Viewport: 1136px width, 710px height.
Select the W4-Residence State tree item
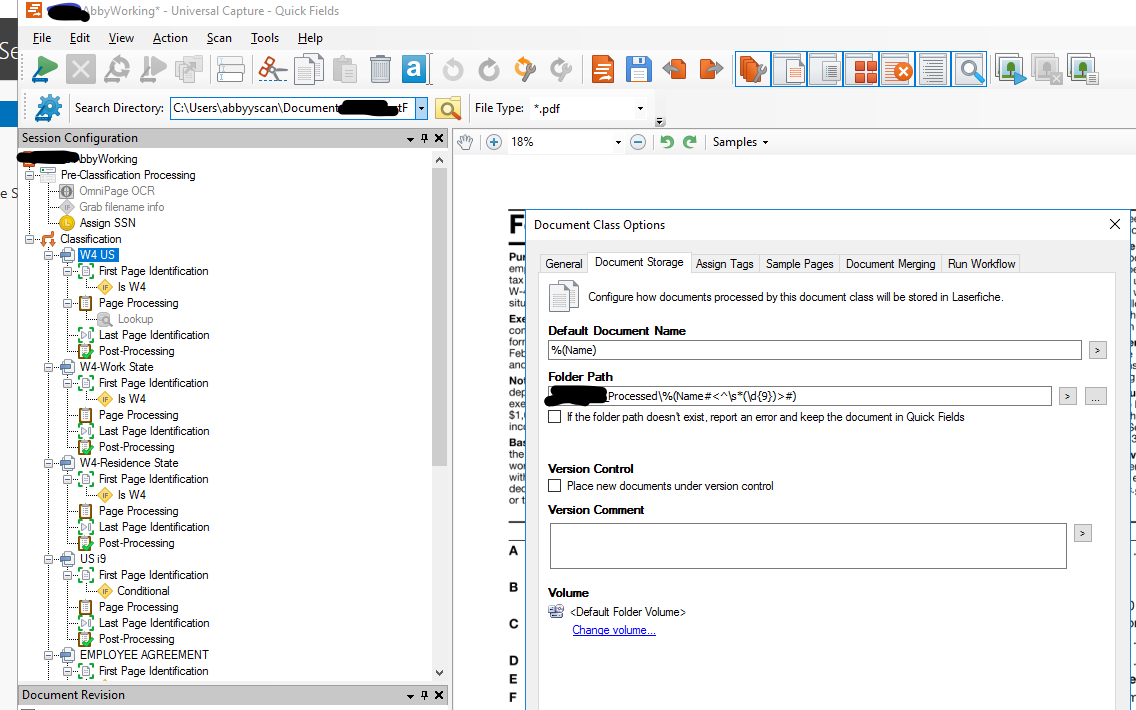(x=129, y=463)
